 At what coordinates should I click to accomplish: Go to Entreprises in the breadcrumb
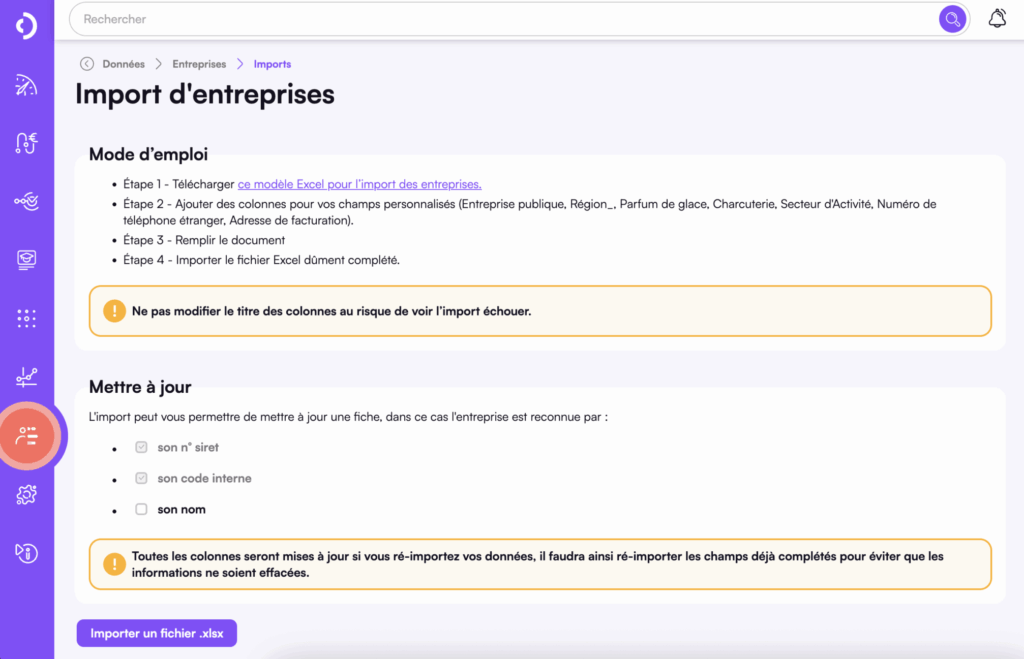(199, 64)
